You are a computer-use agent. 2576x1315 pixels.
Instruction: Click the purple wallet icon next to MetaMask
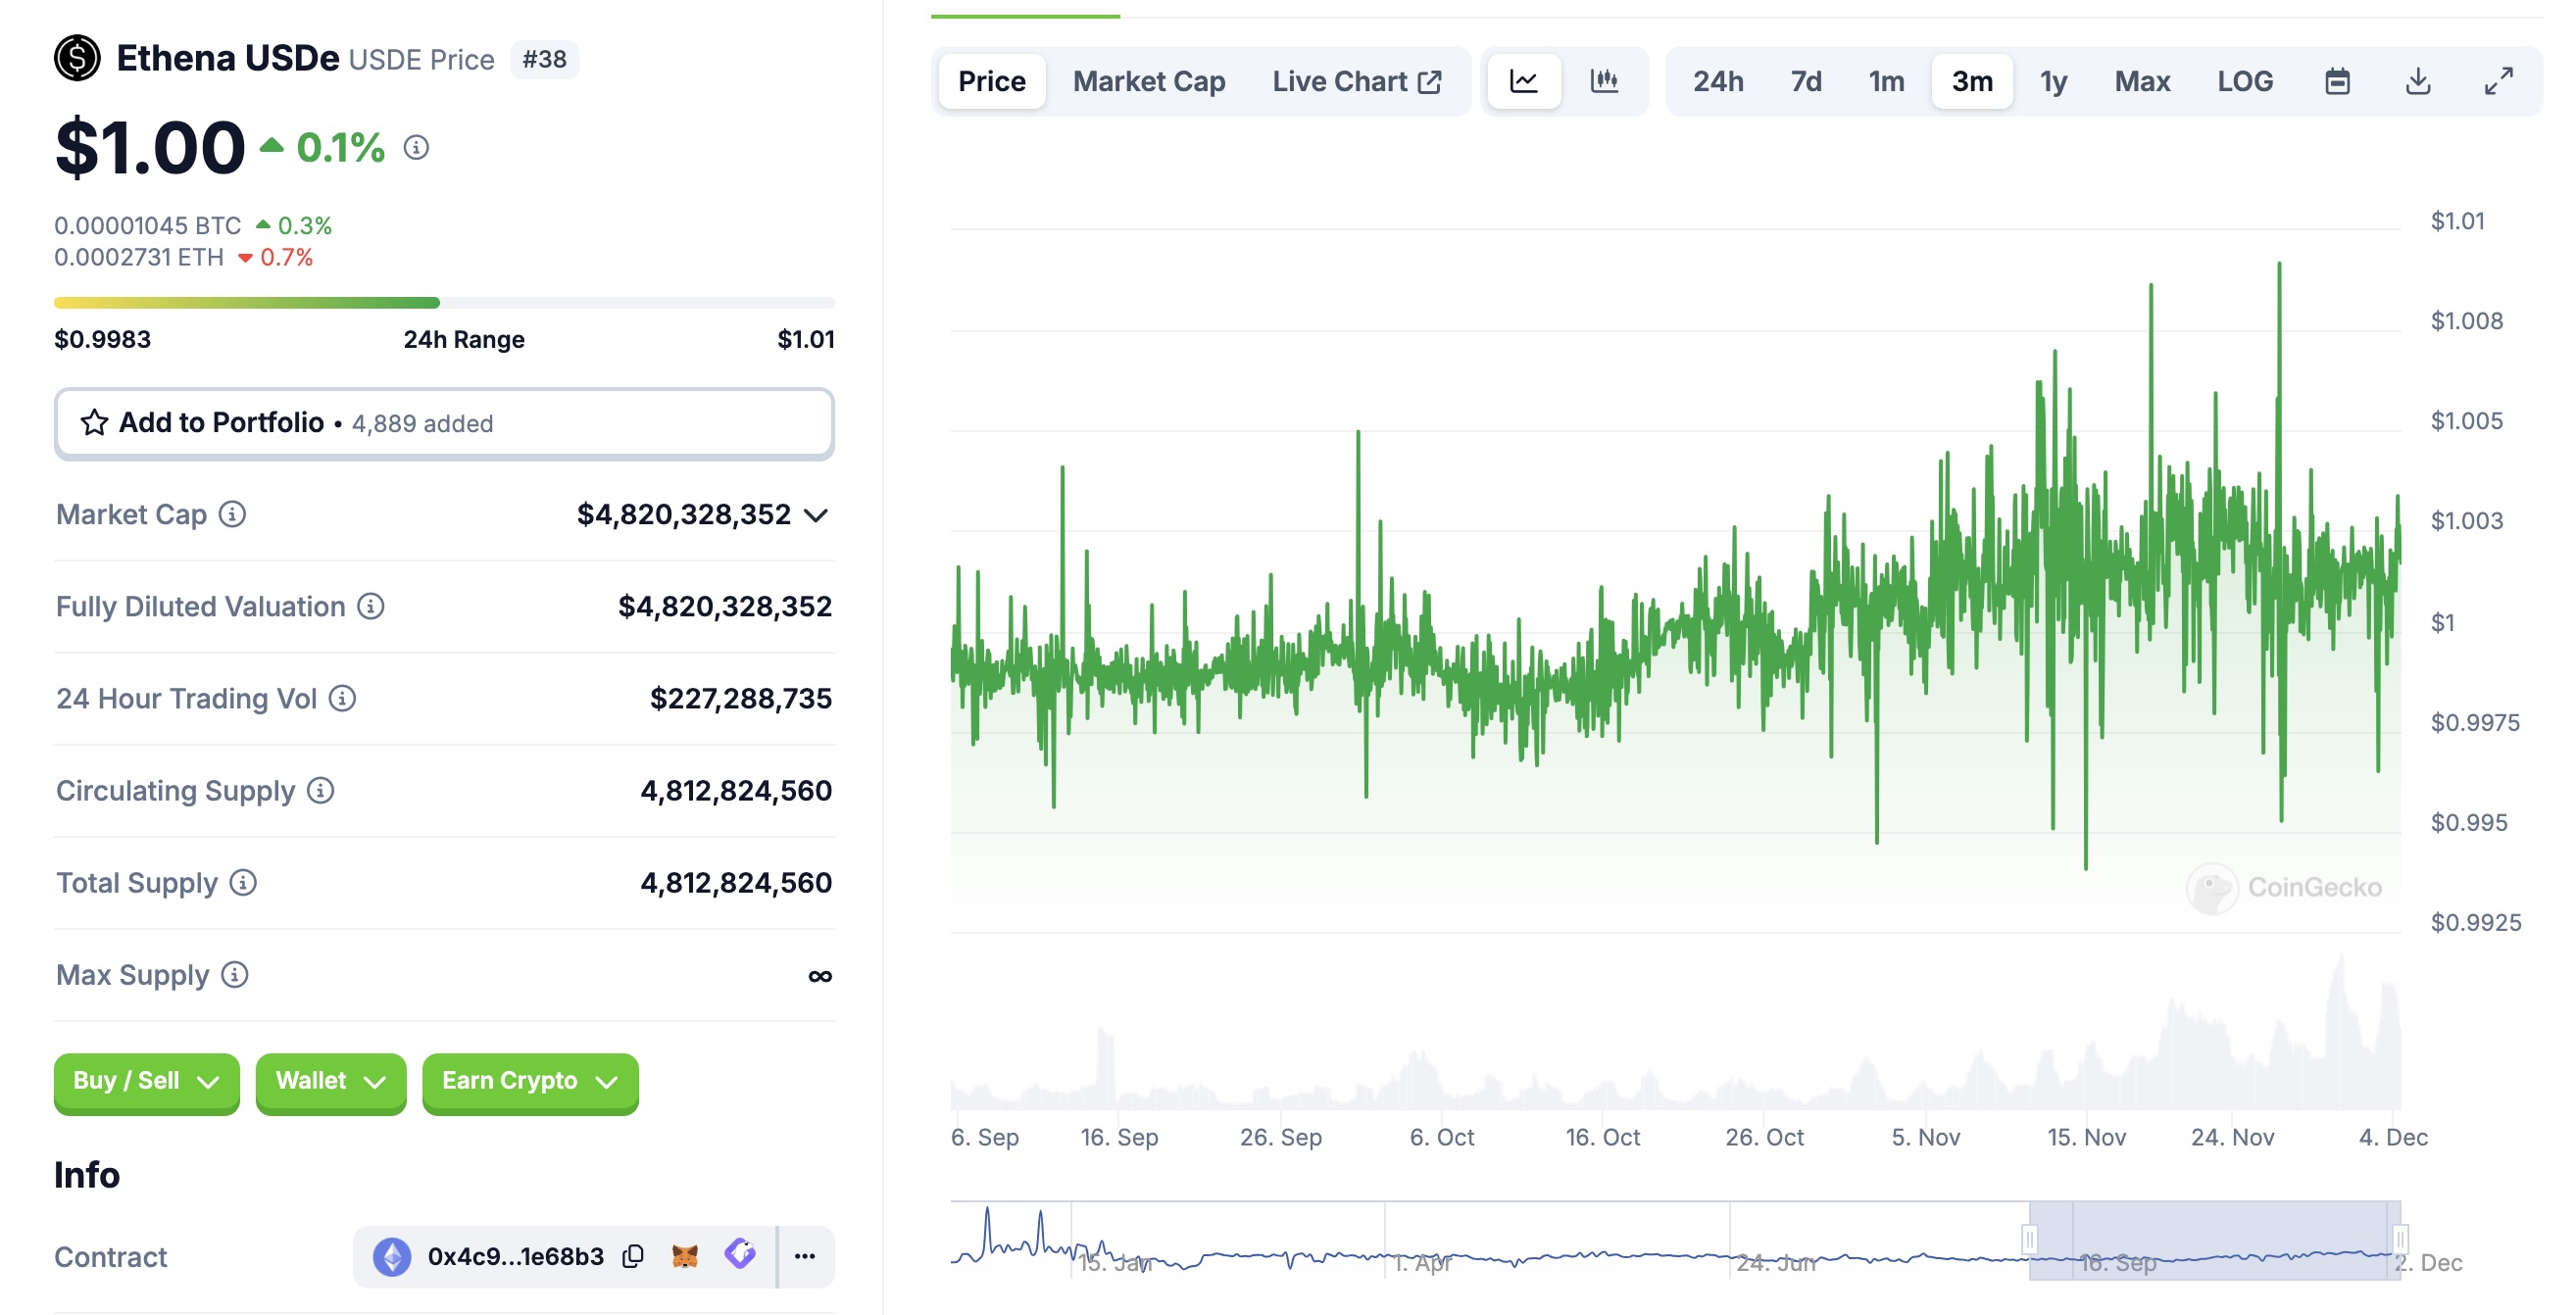pos(740,1254)
